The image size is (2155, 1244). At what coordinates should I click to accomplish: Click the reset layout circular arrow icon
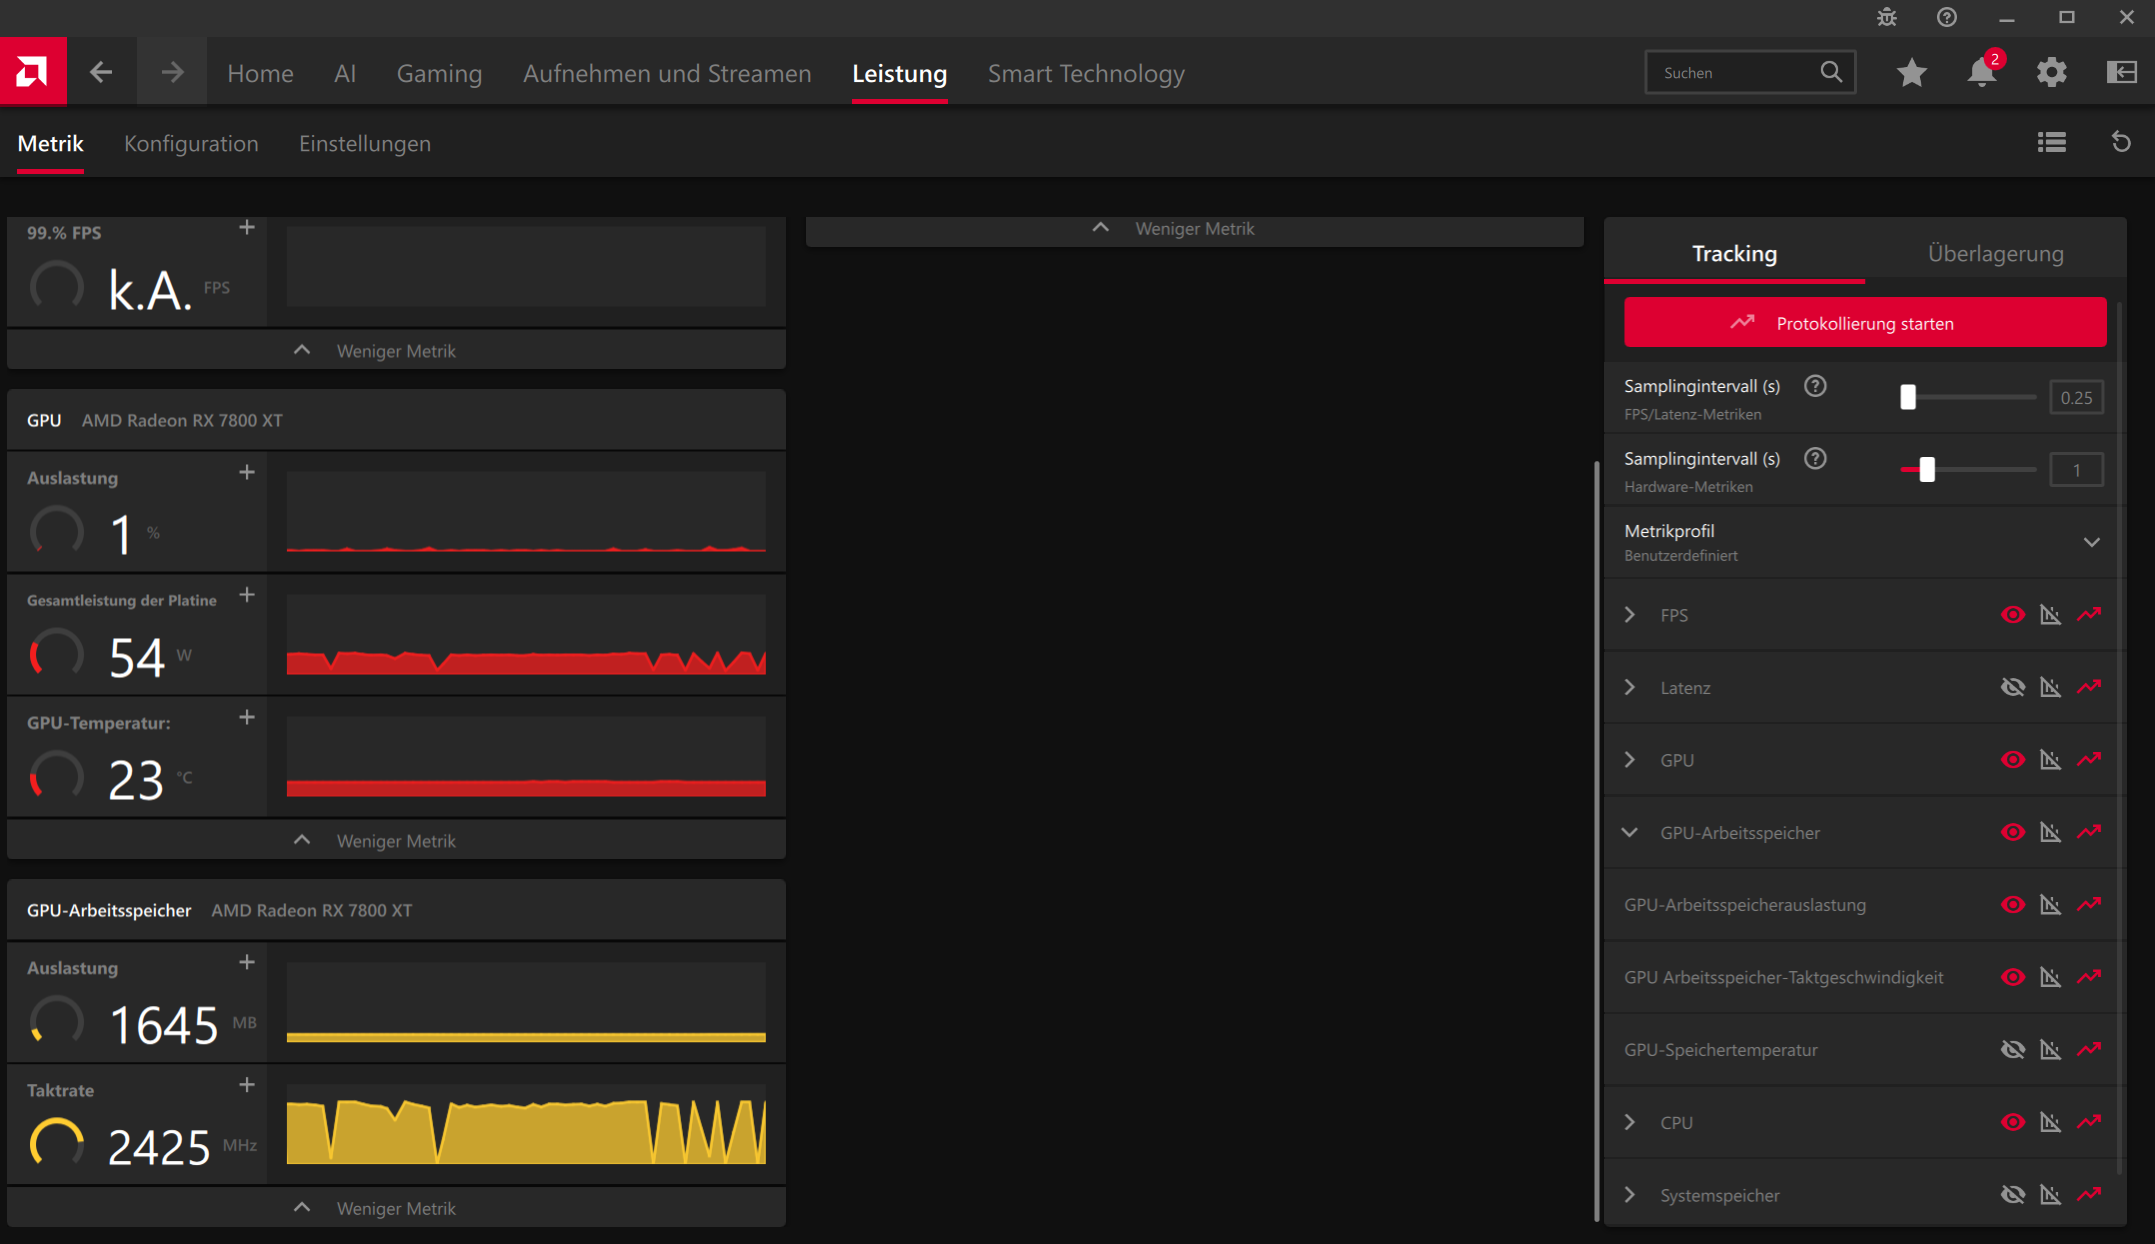click(x=2123, y=142)
